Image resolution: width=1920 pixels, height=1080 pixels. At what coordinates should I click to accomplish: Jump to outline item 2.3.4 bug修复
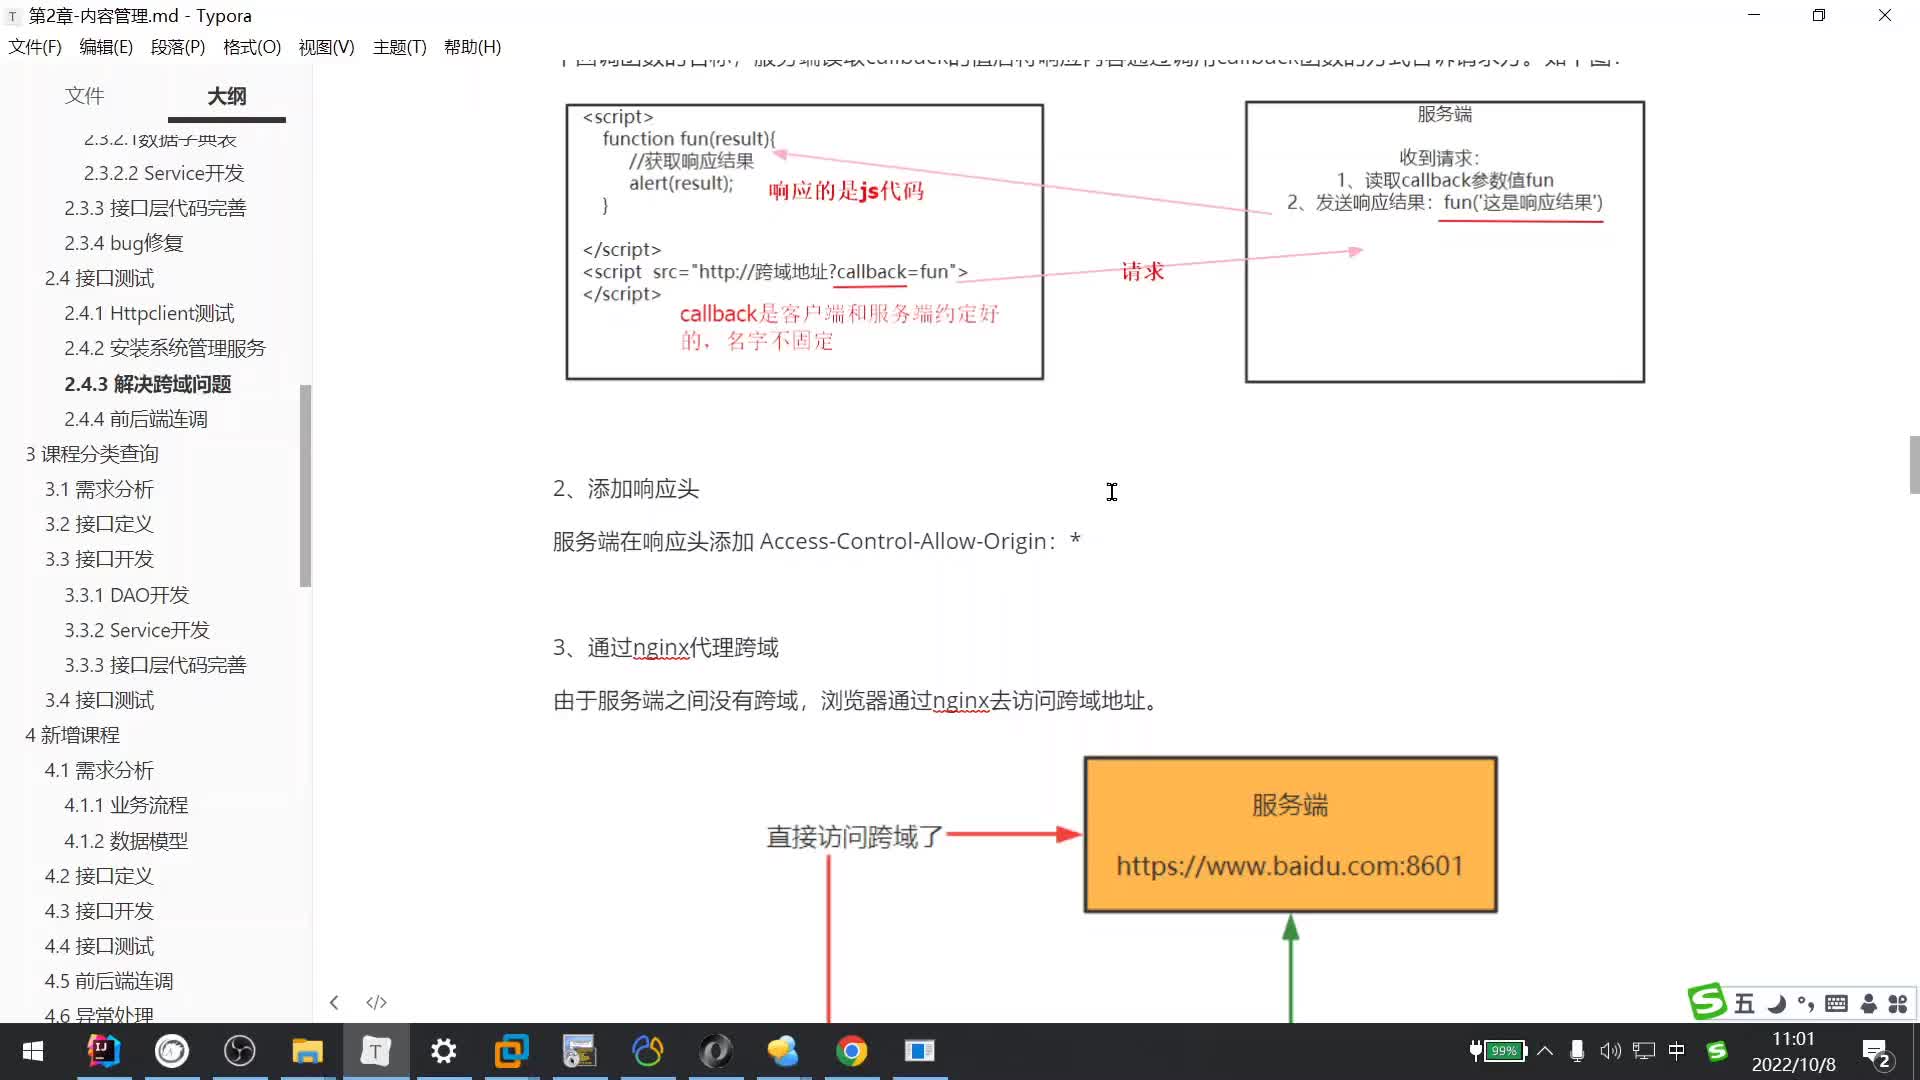(x=124, y=243)
